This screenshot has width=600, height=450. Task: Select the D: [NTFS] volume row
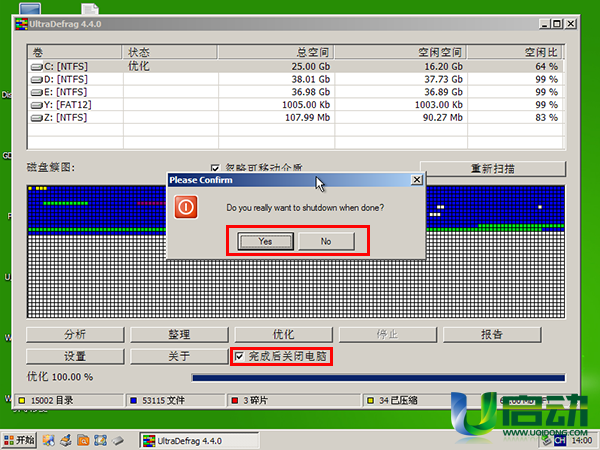[x=295, y=79]
